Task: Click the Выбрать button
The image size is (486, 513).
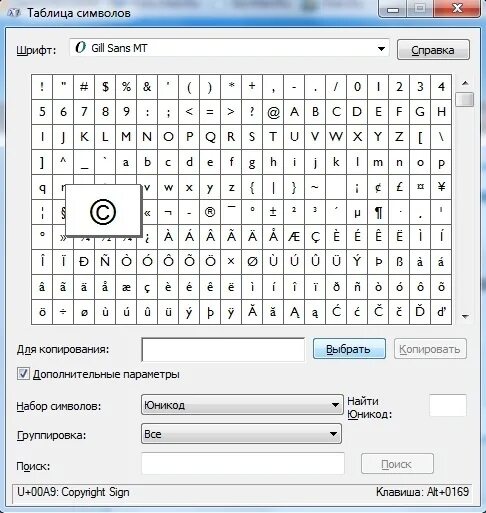Action: point(349,349)
